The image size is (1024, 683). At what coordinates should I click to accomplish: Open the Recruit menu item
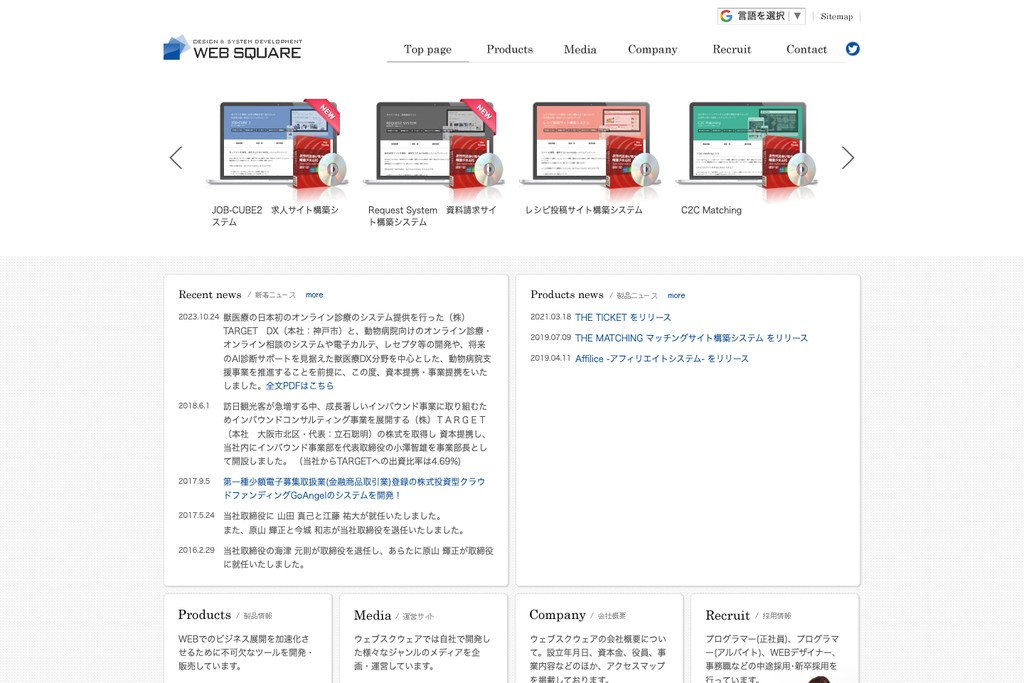tap(731, 50)
